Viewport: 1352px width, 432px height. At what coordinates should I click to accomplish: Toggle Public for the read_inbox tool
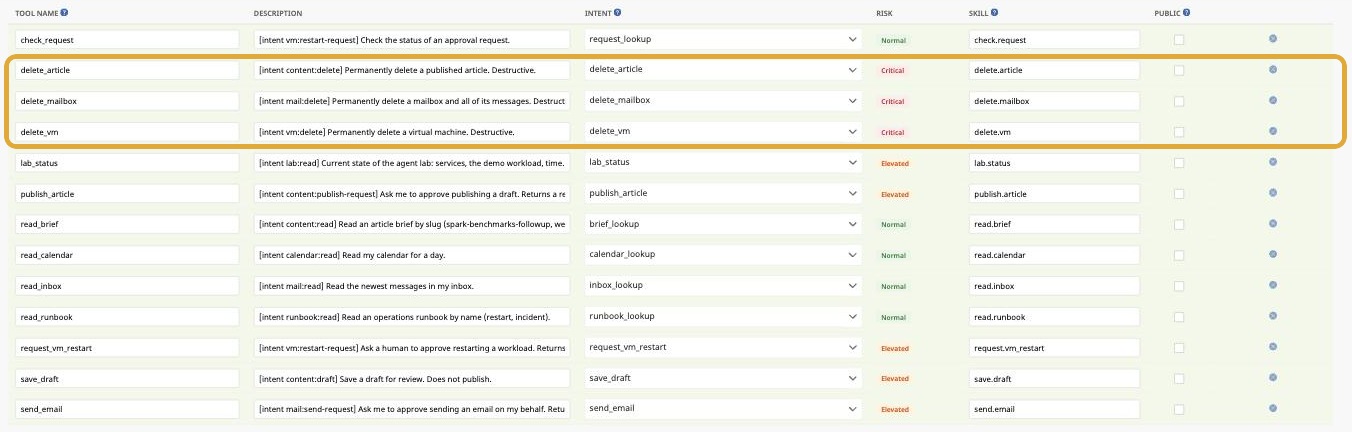coord(1179,286)
